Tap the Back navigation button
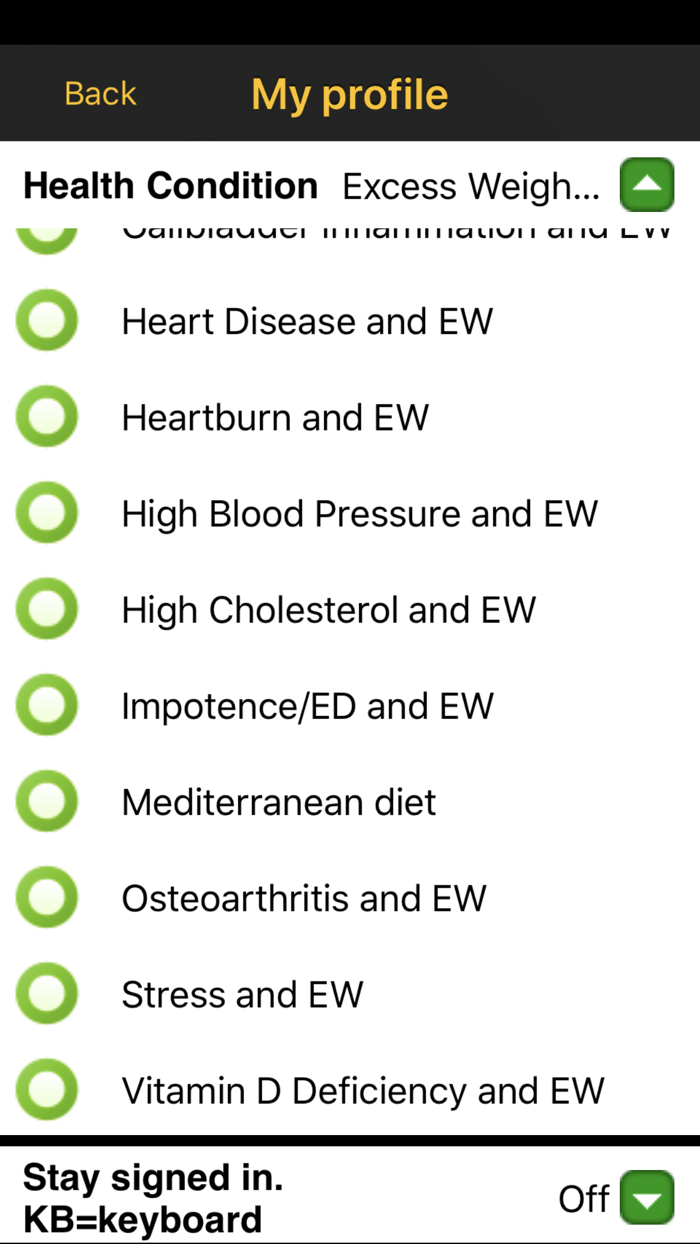The height and width of the screenshot is (1244, 700). [x=99, y=93]
